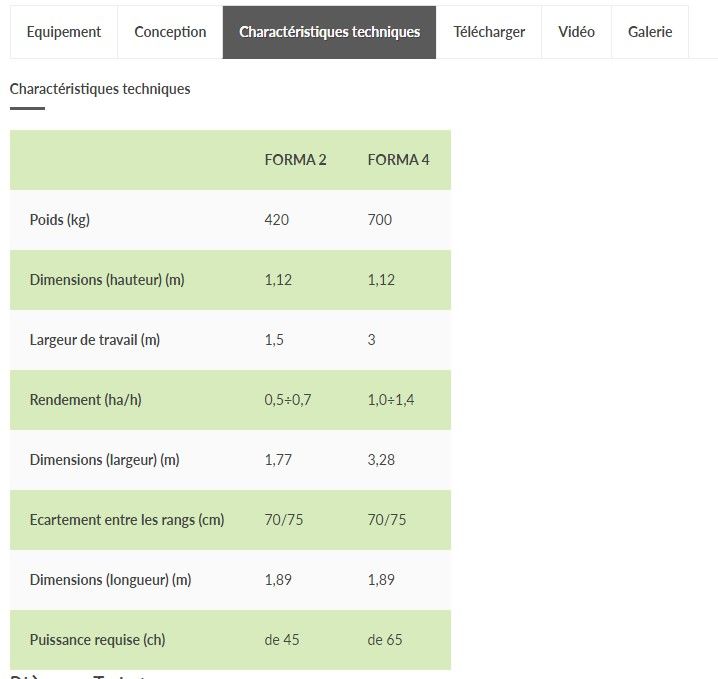The image size is (718, 679).
Task: Click the FORMA 4 column header
Action: (399, 160)
